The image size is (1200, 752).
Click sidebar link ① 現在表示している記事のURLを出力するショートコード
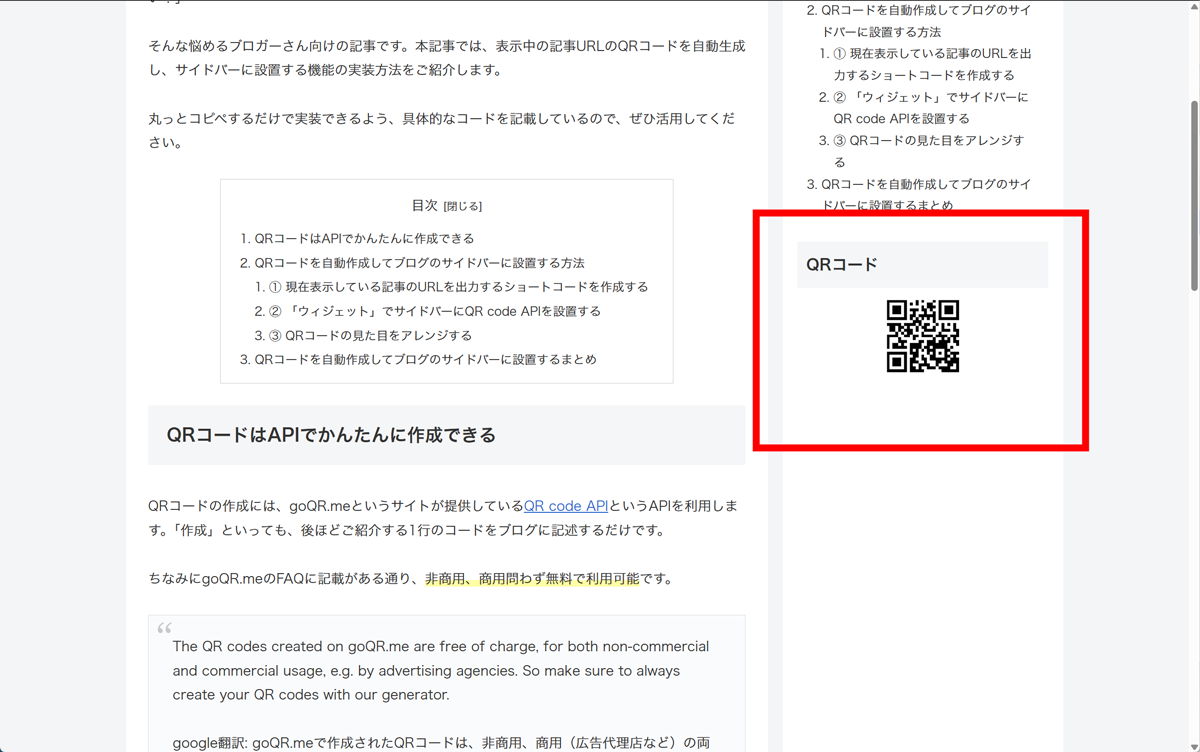pos(932,64)
